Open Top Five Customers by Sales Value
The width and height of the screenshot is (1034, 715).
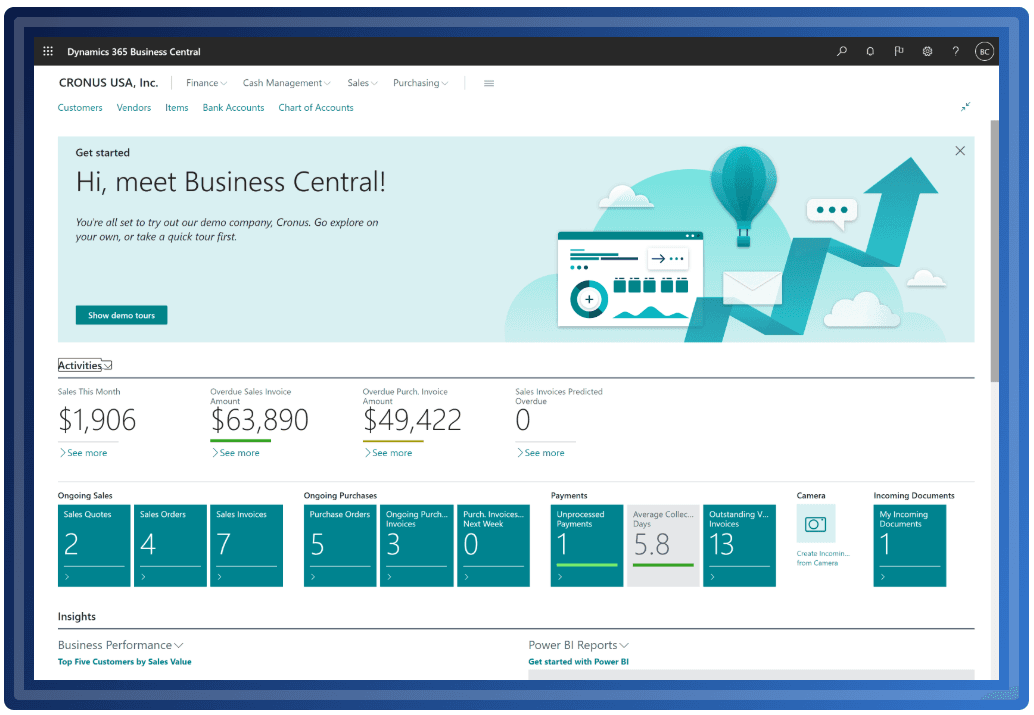point(125,662)
